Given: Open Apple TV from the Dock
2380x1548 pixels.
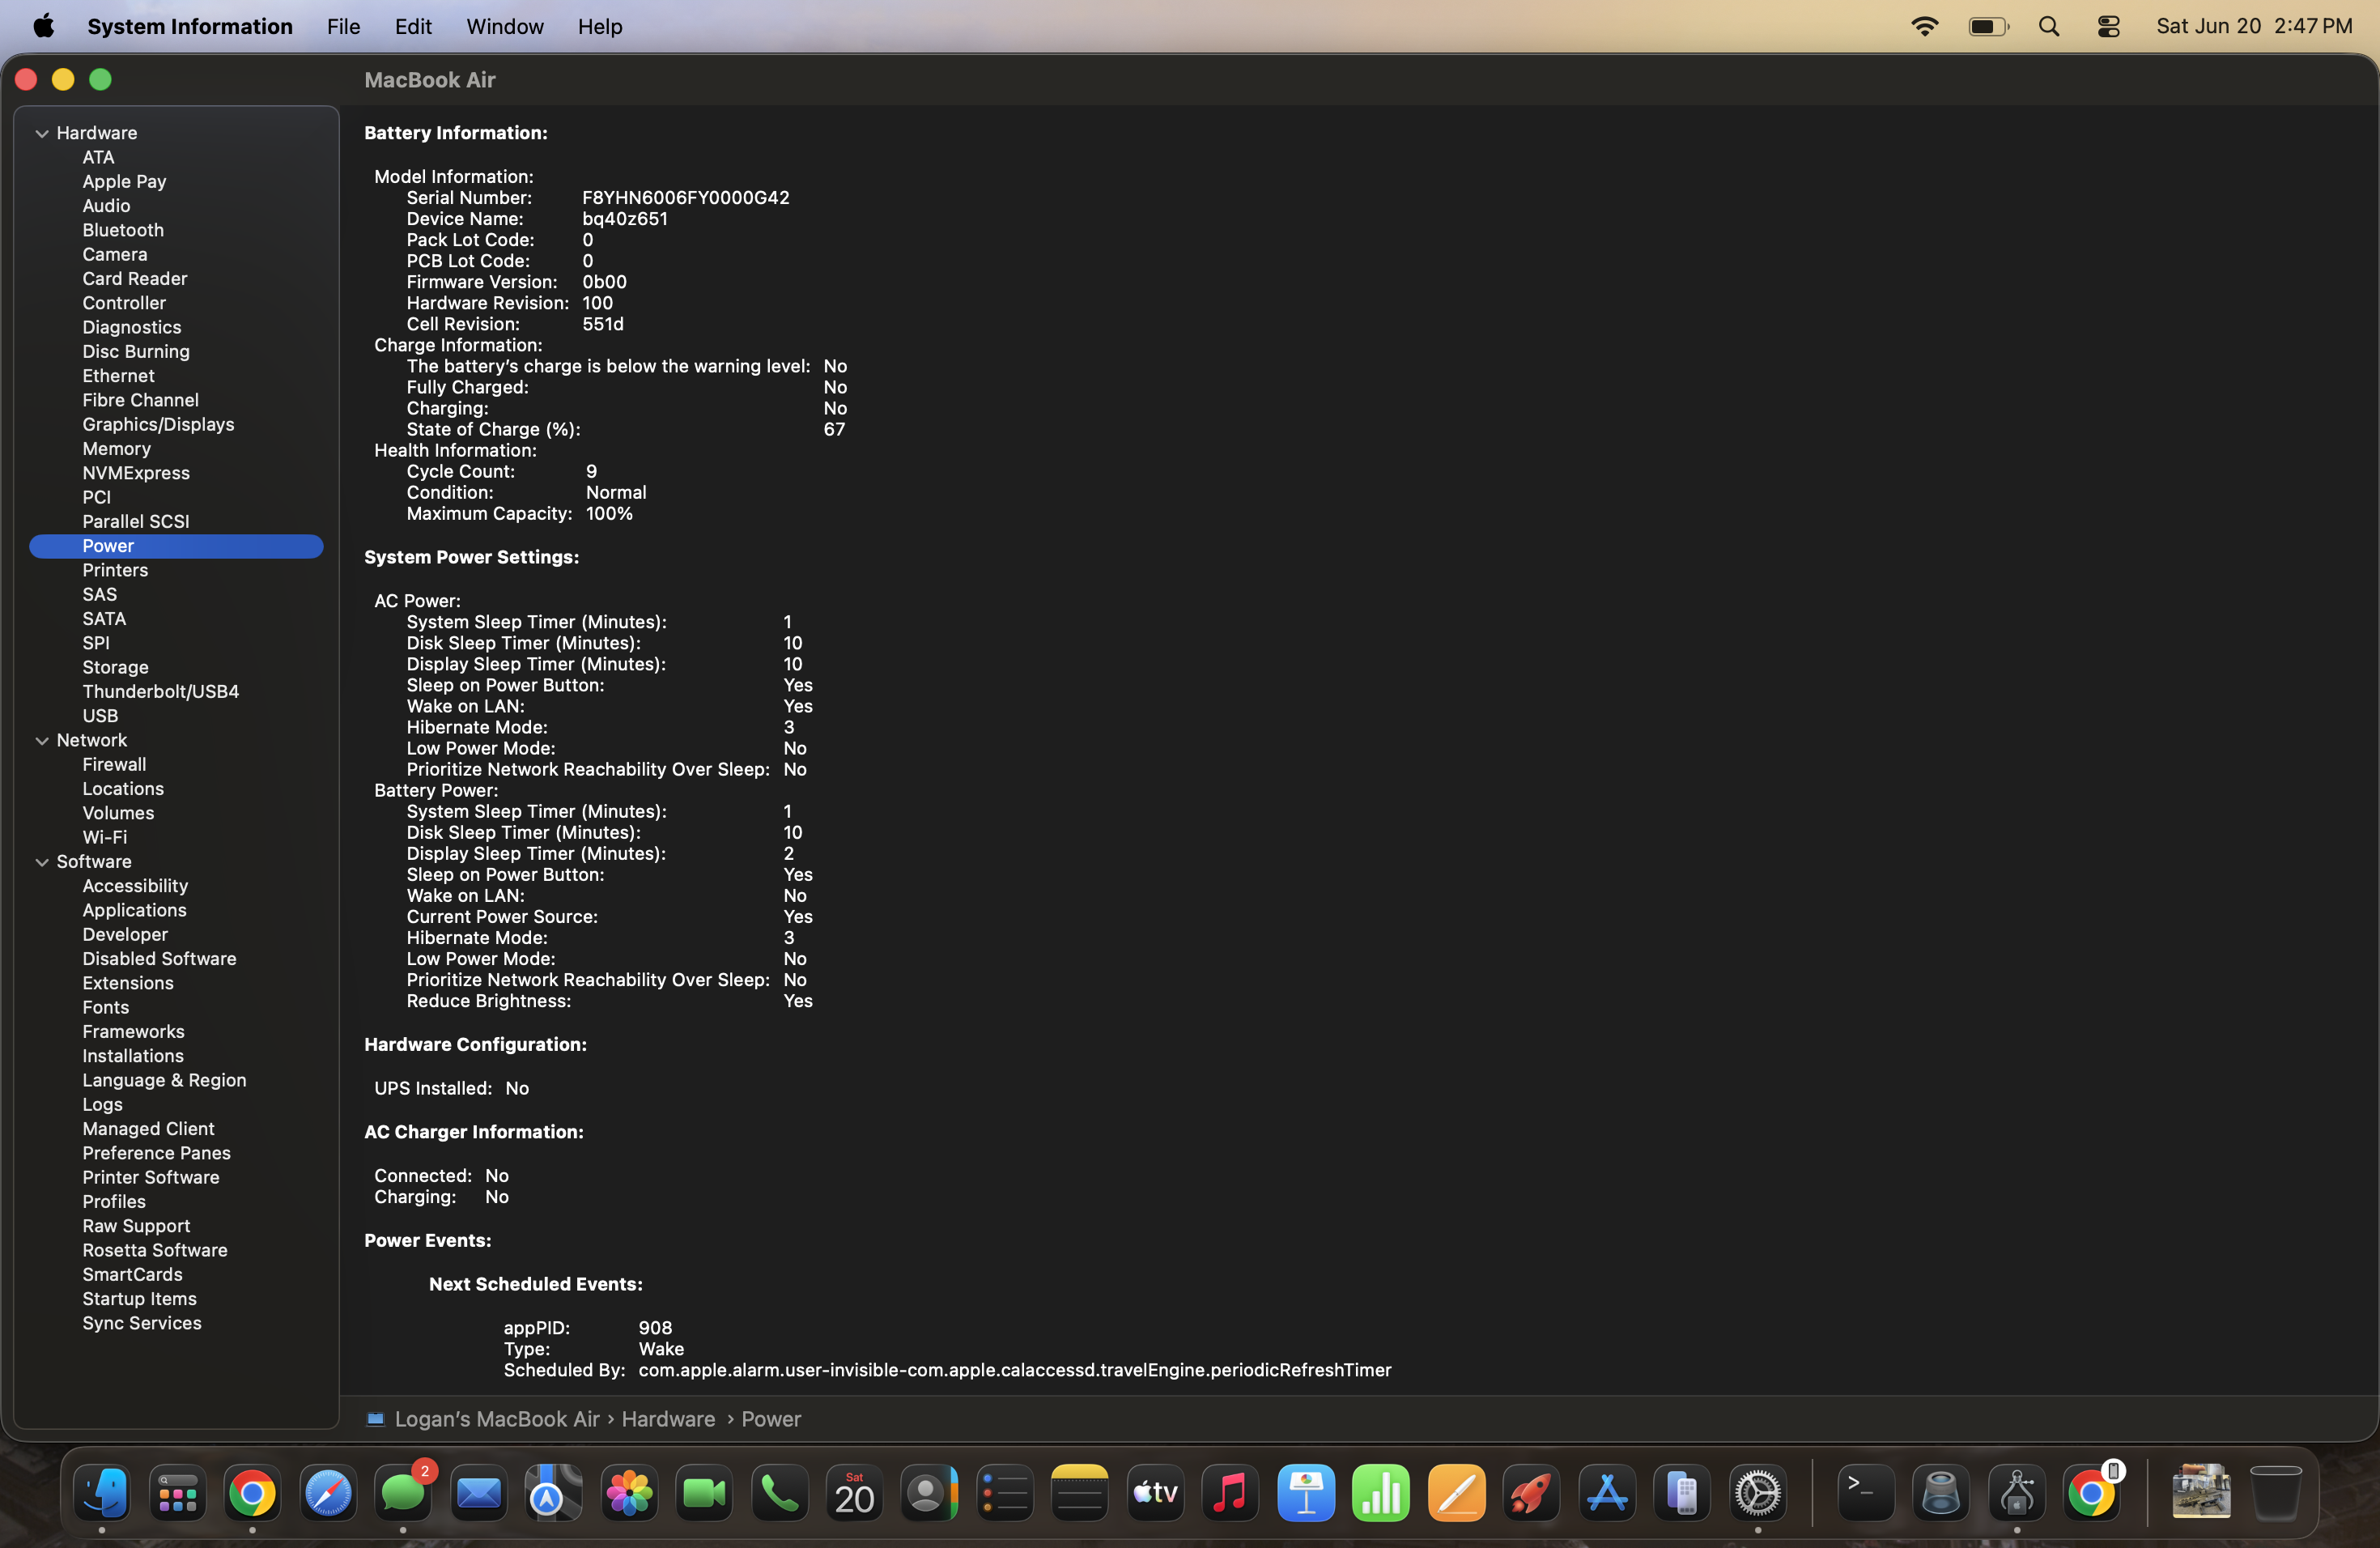Looking at the screenshot, I should click(x=1155, y=1493).
